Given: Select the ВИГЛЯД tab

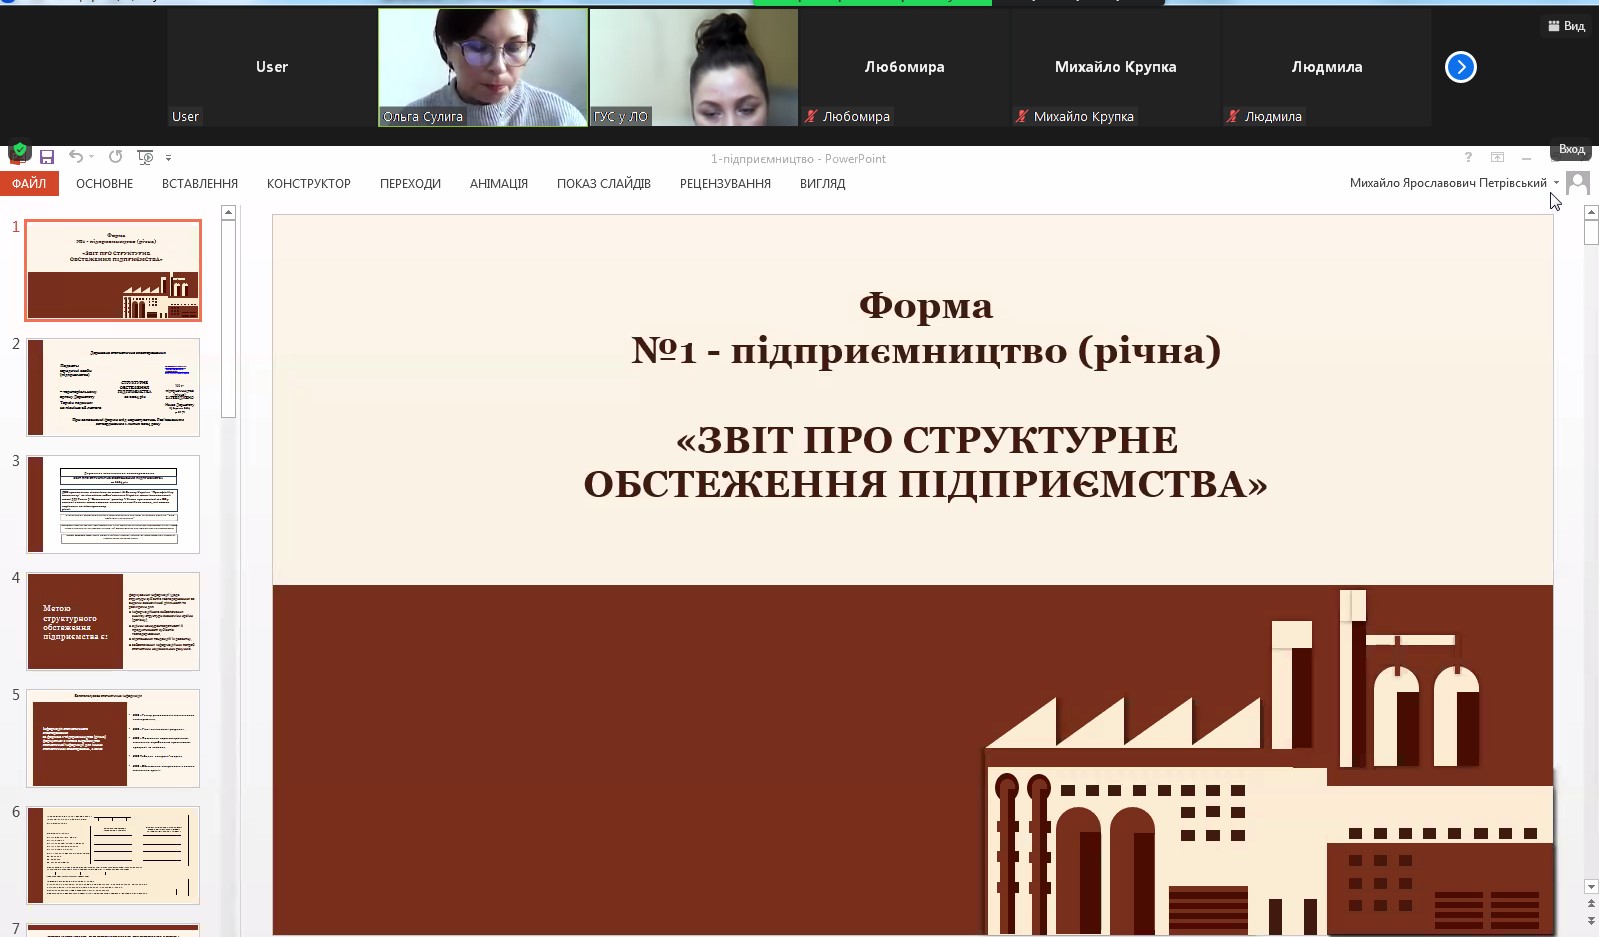Looking at the screenshot, I should (822, 184).
